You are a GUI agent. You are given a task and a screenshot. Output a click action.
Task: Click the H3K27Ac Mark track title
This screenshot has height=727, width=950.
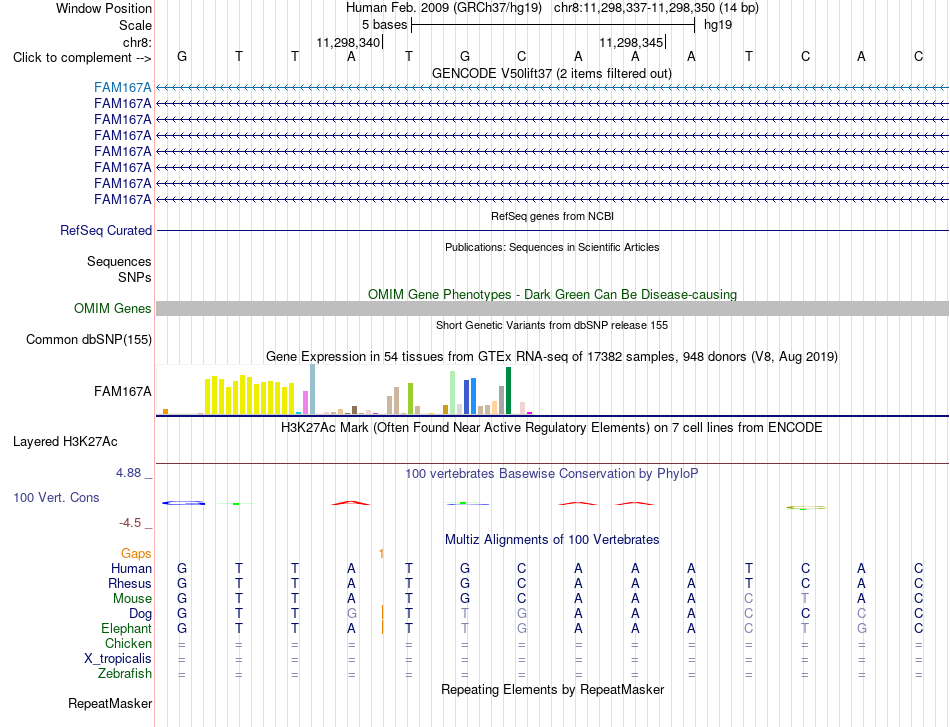pyautogui.click(x=552, y=428)
